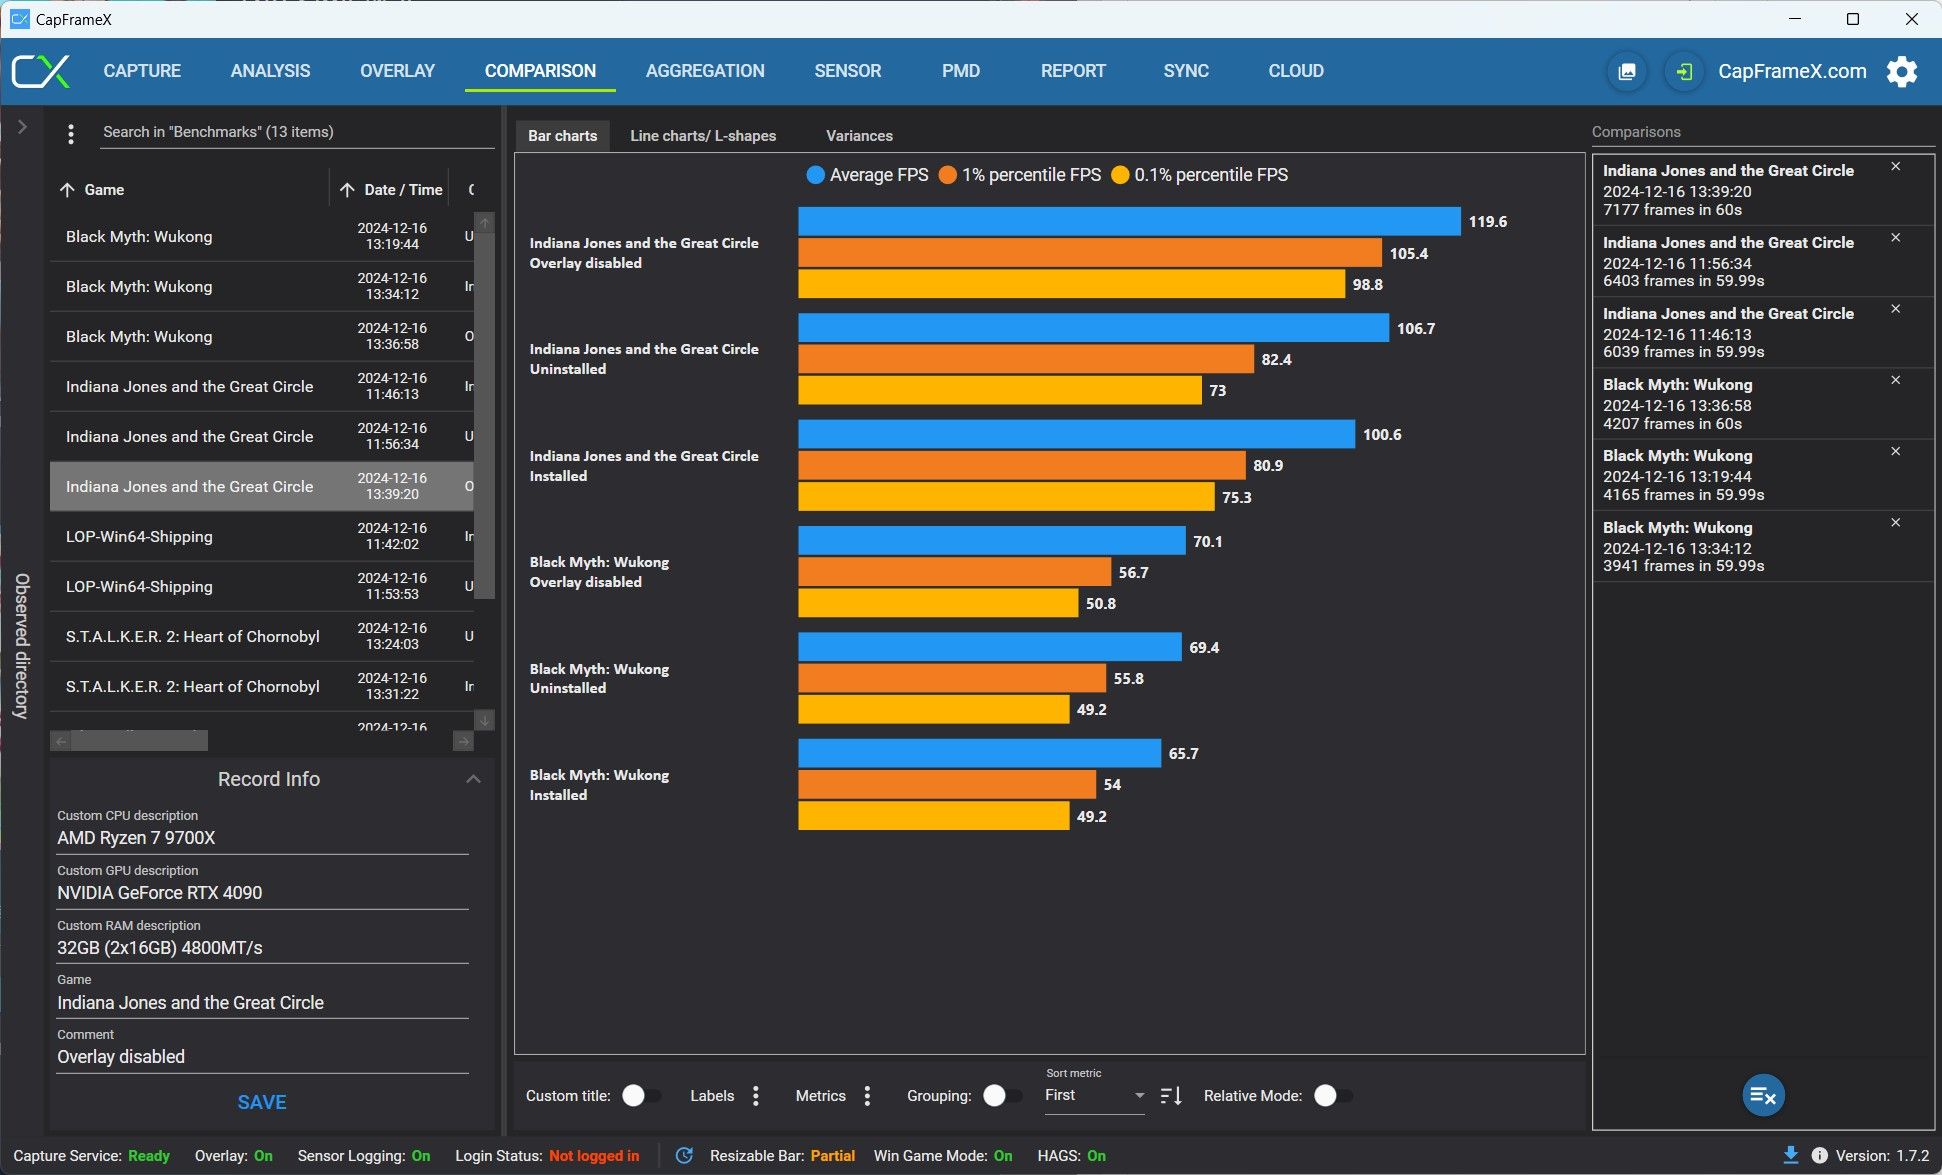Open the REPORT tab
This screenshot has width=1942, height=1175.
pos(1073,71)
